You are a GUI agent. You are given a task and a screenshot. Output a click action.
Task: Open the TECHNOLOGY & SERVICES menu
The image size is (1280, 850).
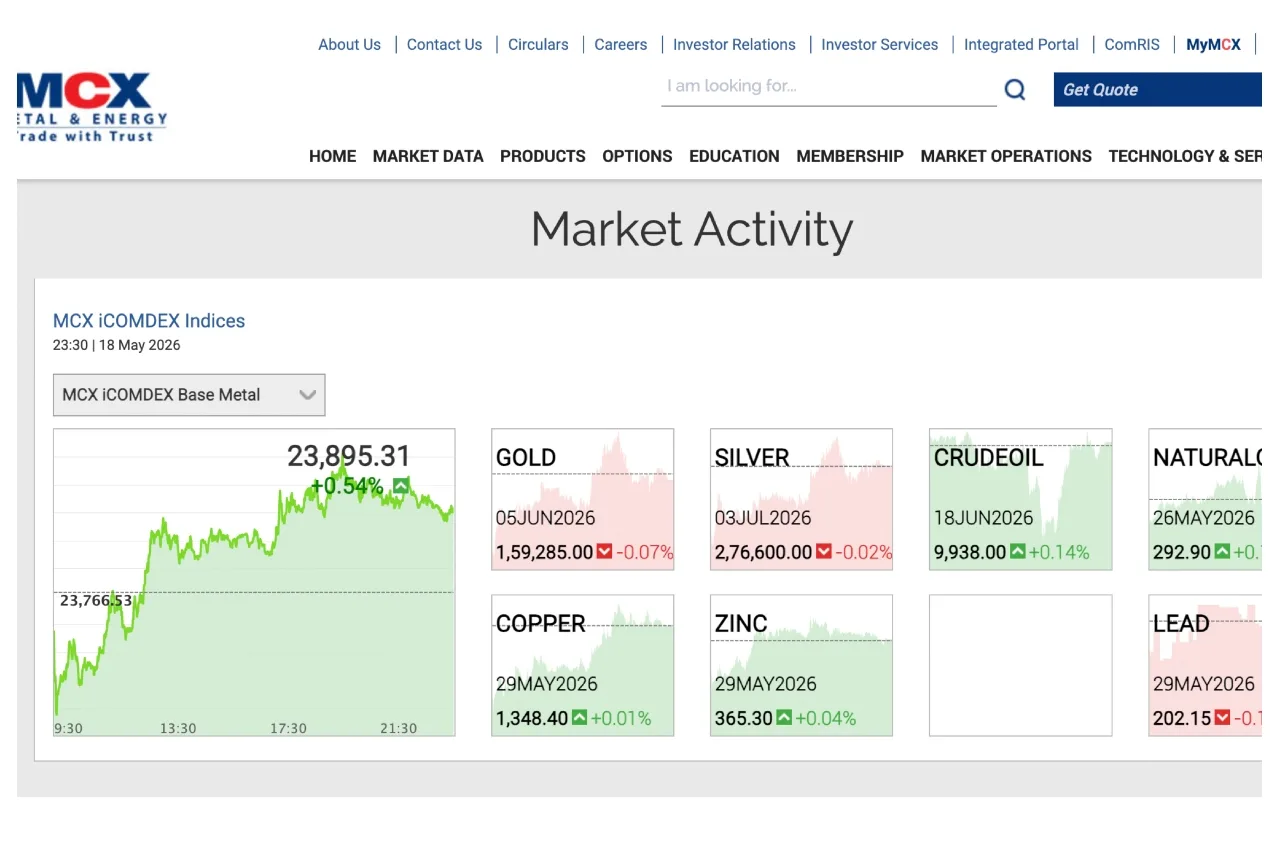1185,156
